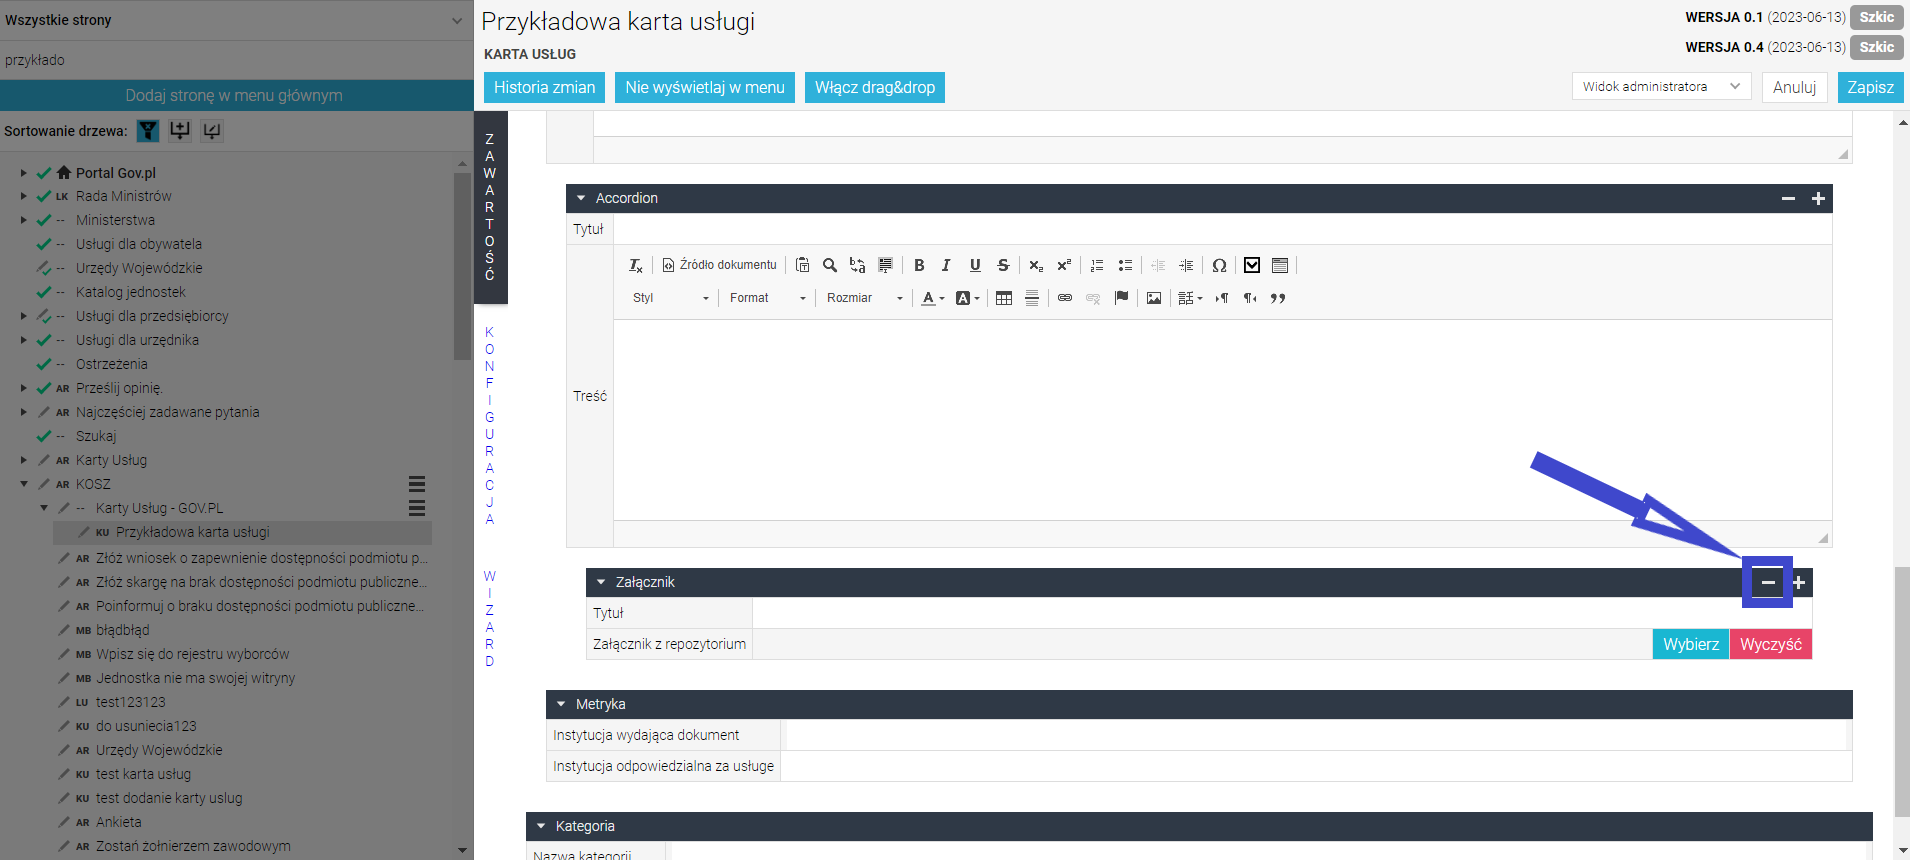Toggle Źródło dokumentu source view
The image size is (1910, 860).
point(719,265)
